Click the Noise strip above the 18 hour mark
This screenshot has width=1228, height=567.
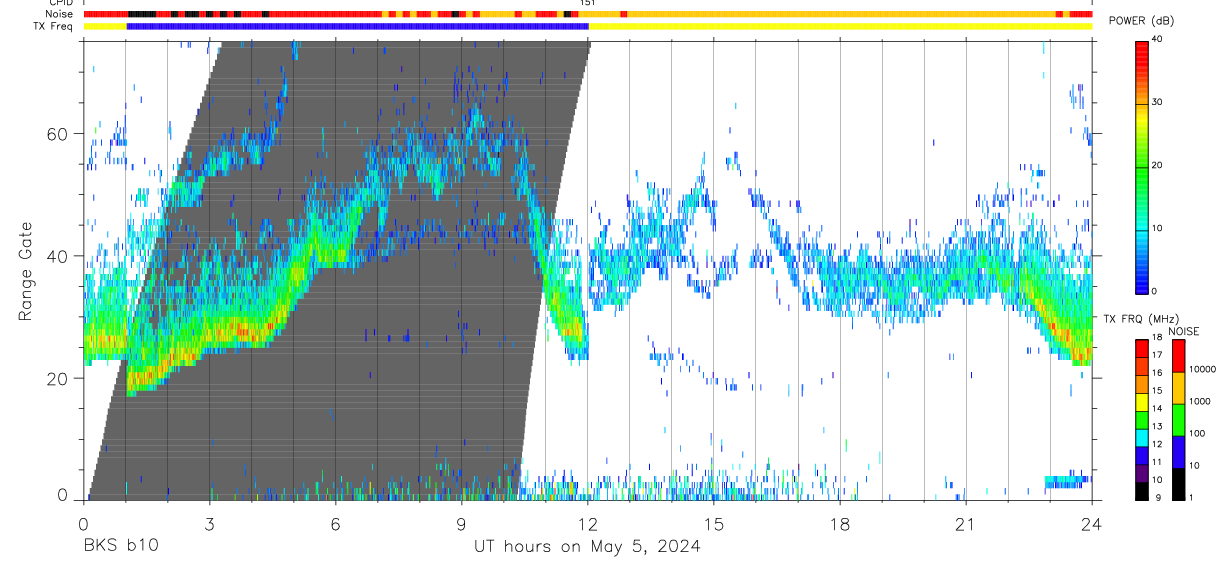(840, 14)
